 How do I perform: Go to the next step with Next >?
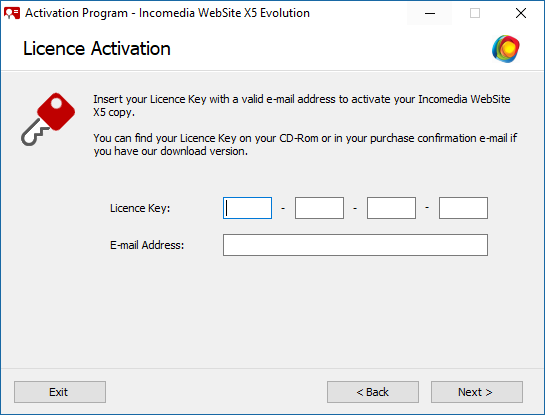click(477, 392)
